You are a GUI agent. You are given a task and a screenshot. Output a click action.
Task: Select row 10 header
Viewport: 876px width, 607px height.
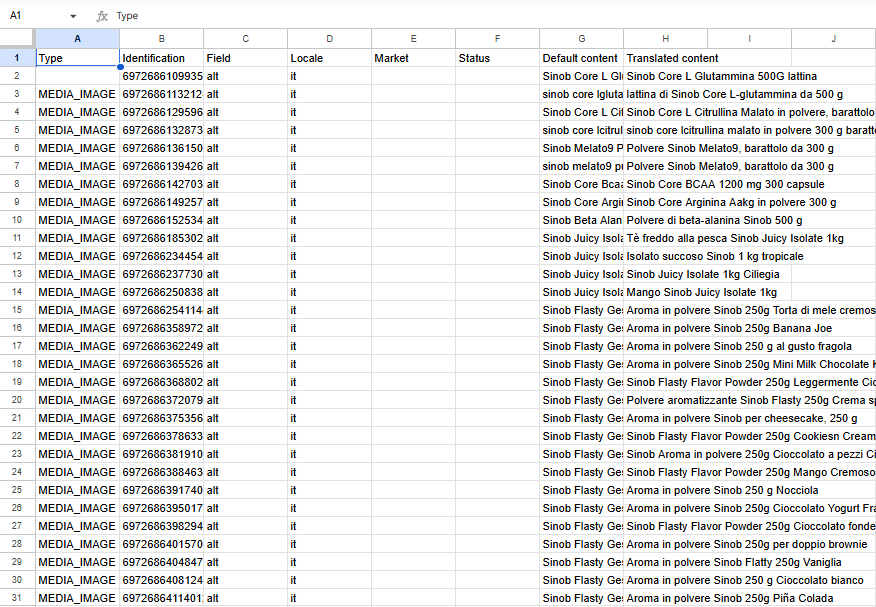[x=17, y=220]
